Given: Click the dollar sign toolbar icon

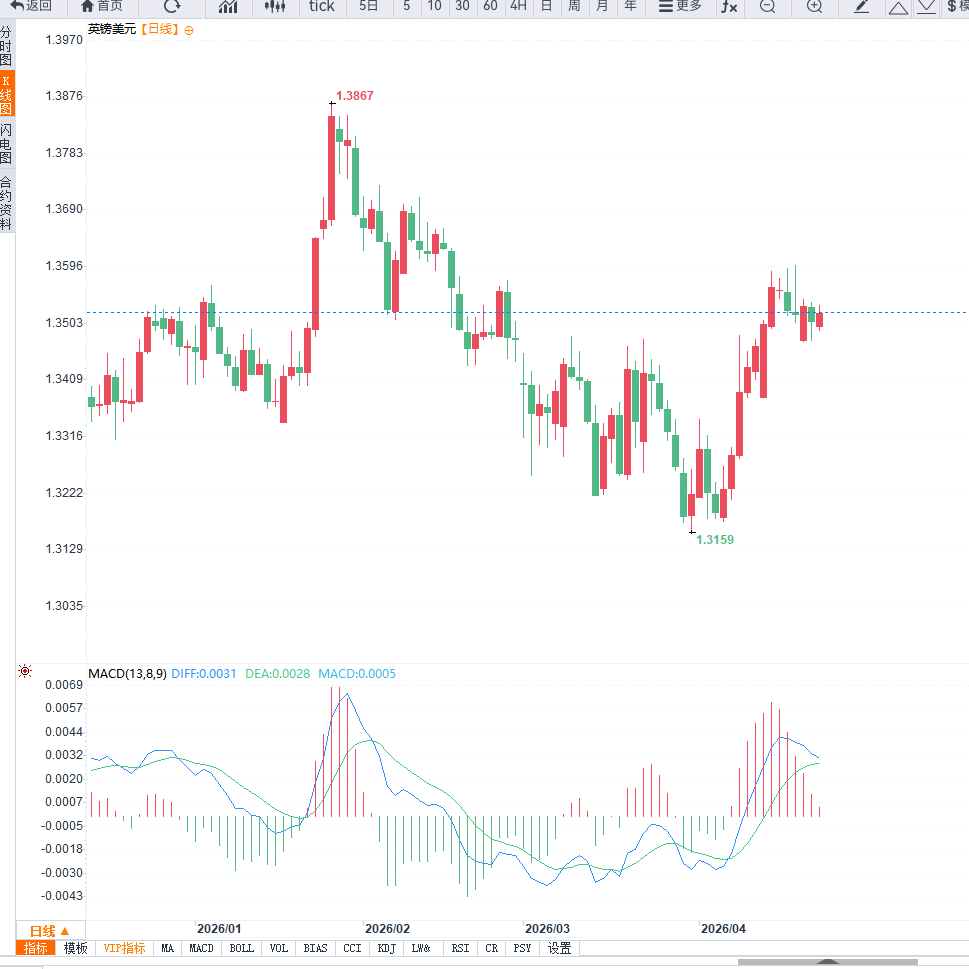Looking at the screenshot, I should 952,6.
